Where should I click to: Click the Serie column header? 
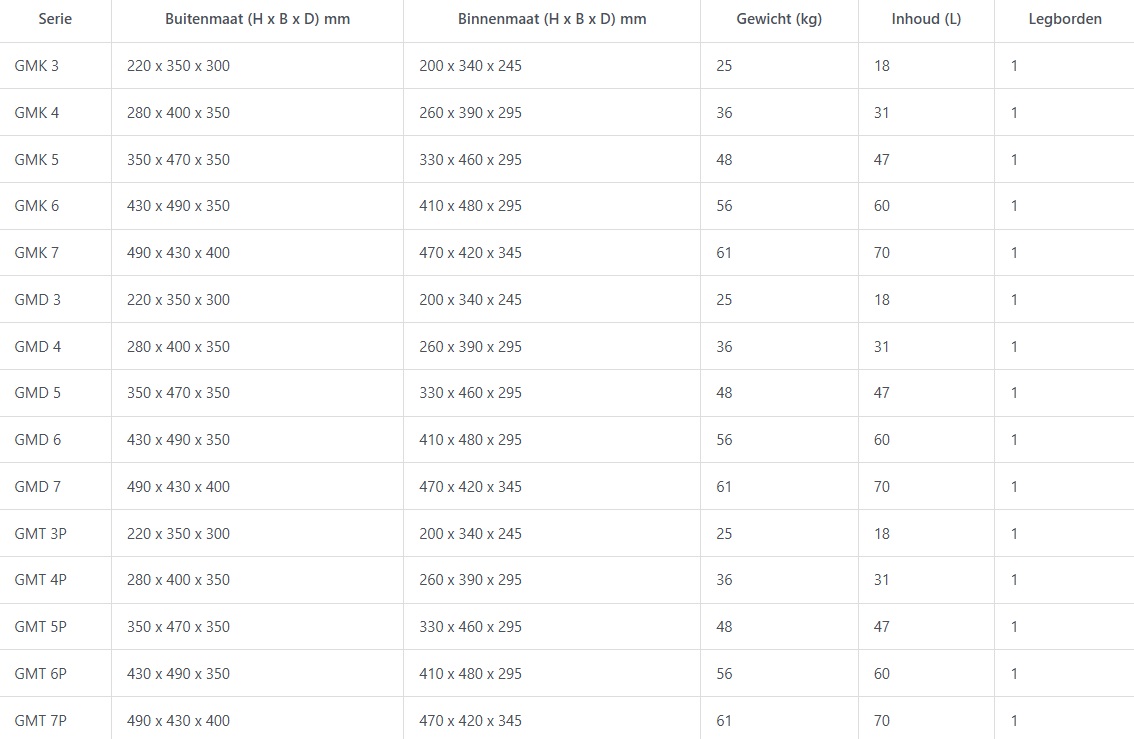(55, 19)
